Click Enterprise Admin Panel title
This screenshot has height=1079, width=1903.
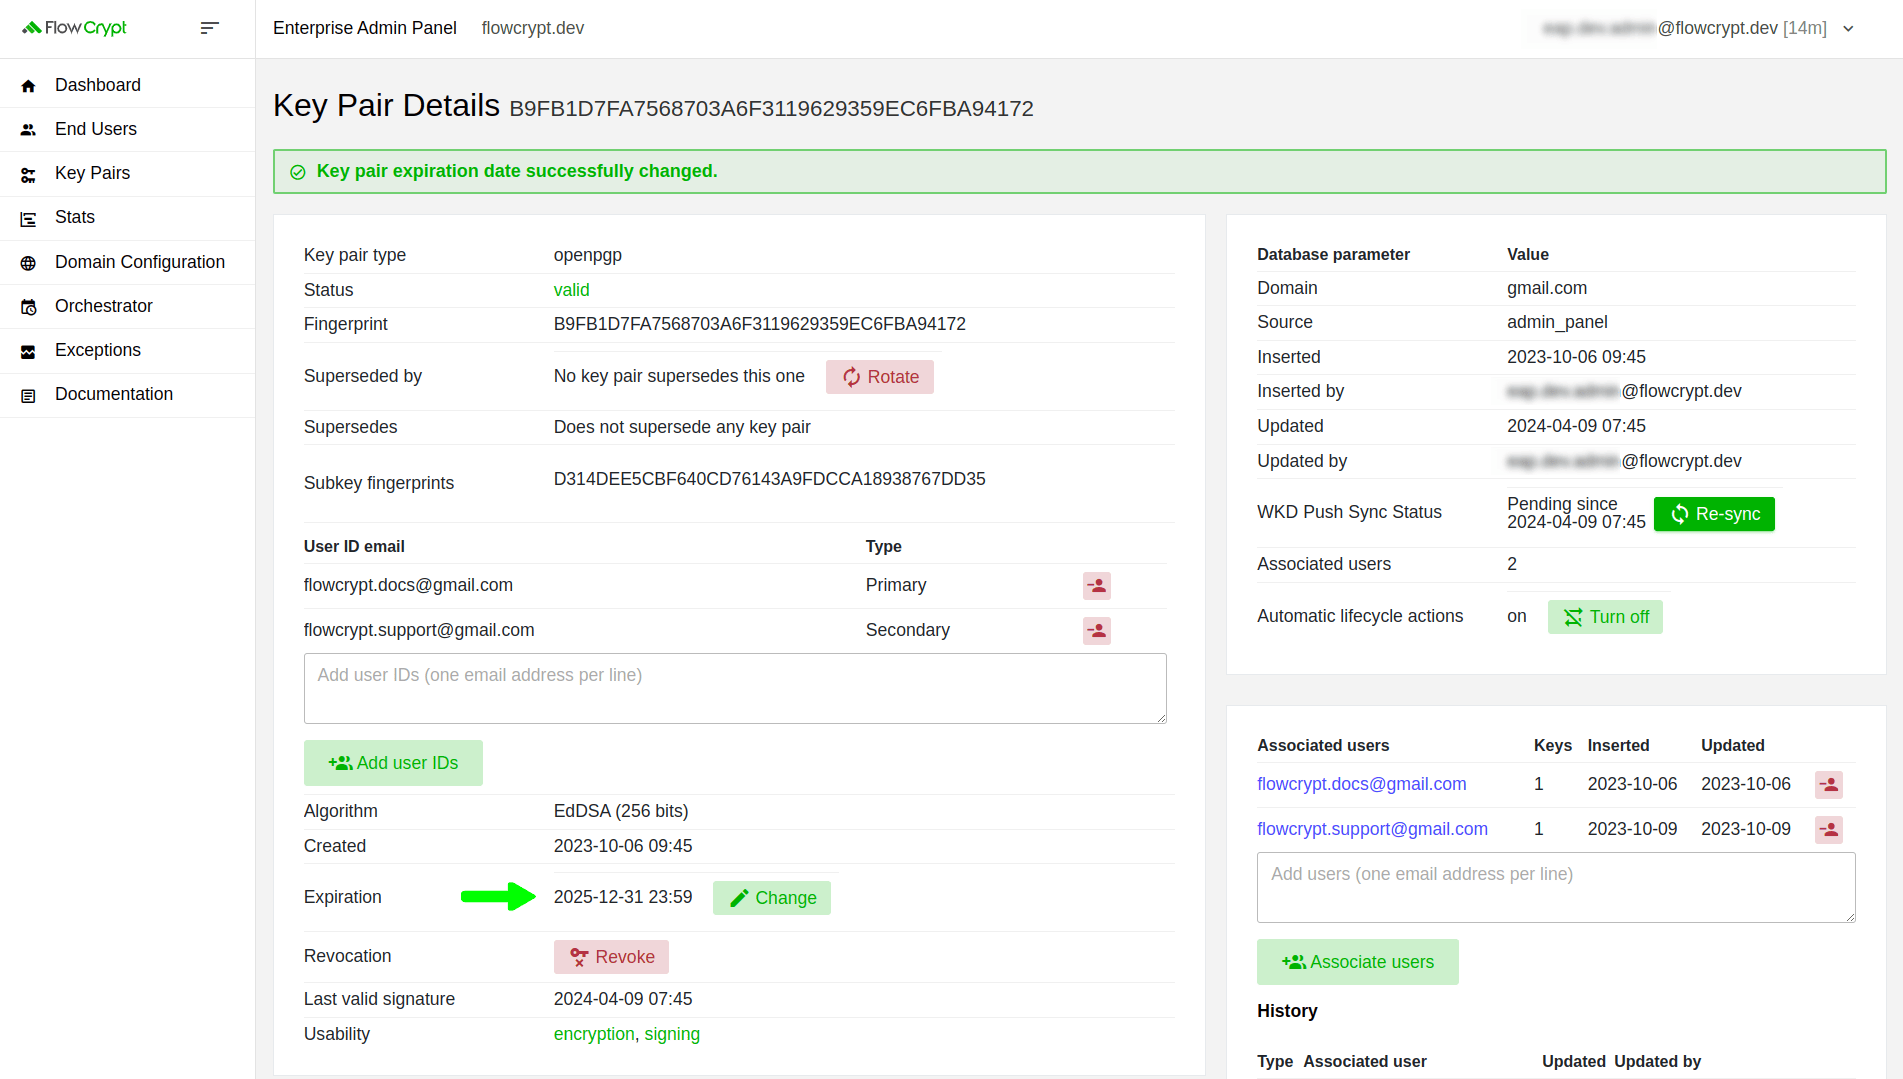point(365,28)
